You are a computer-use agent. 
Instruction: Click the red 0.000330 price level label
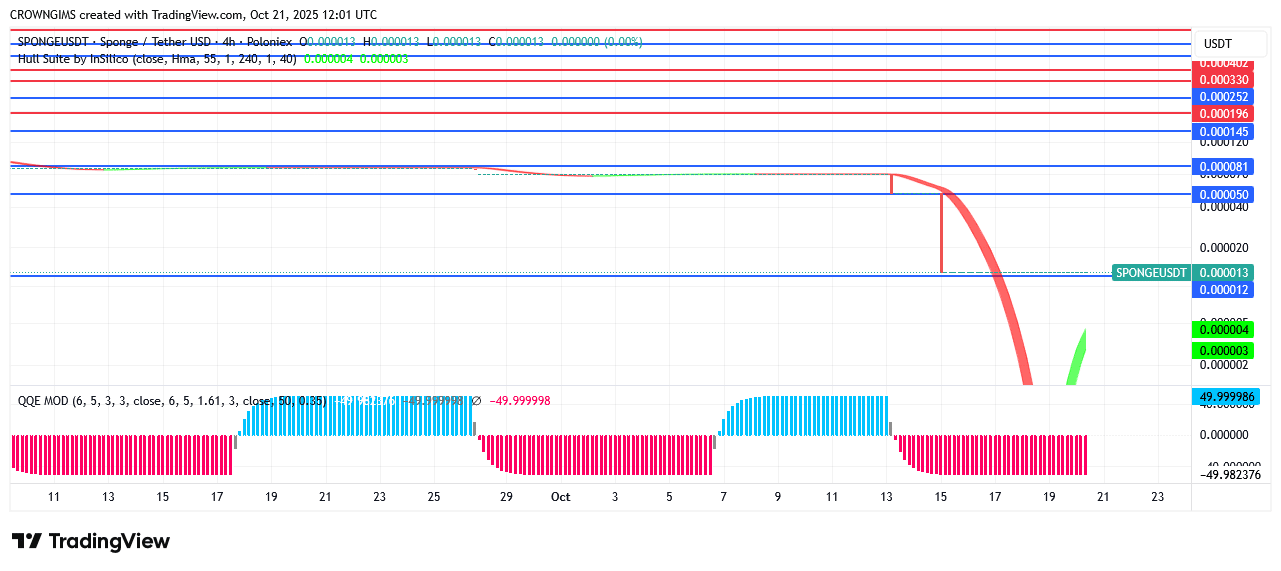[x=1223, y=80]
